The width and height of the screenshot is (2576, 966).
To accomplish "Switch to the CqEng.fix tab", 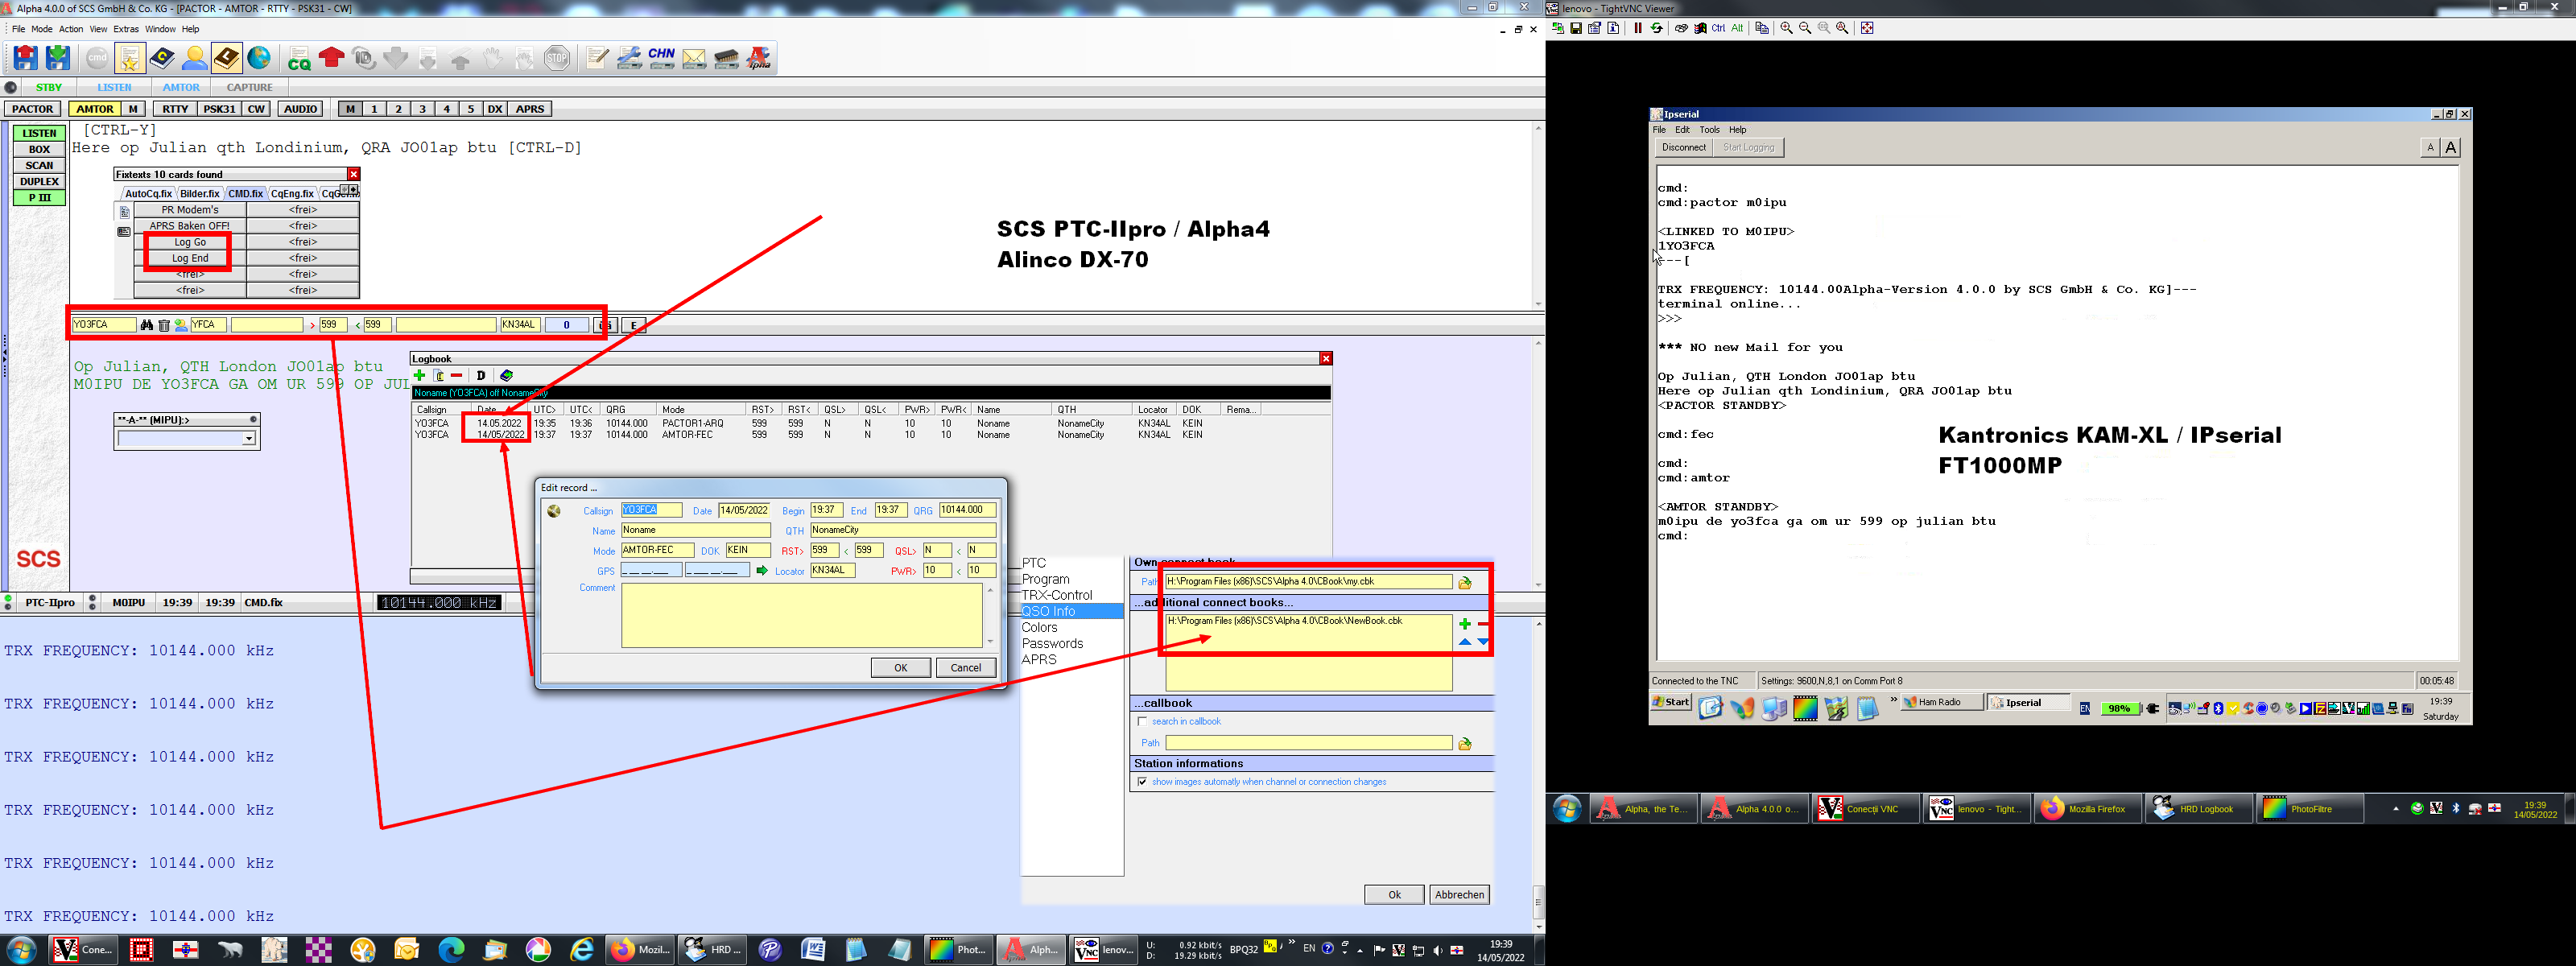I will [x=292, y=194].
